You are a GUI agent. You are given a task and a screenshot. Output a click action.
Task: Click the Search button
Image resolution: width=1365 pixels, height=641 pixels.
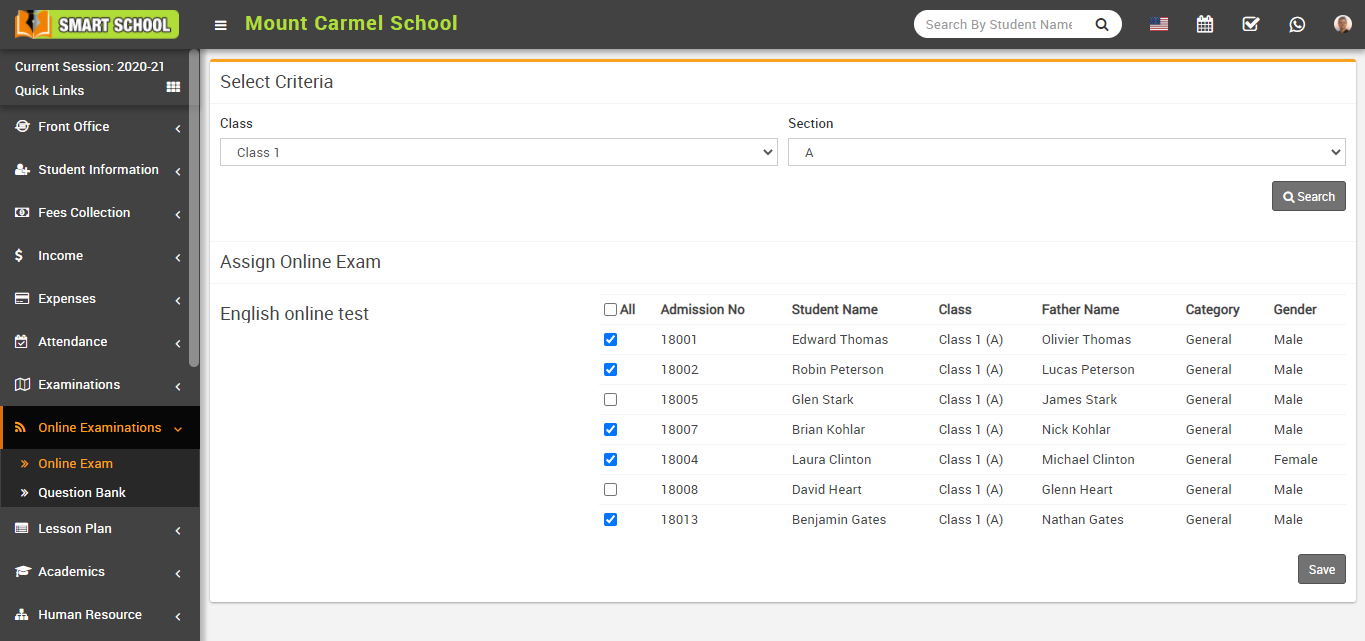click(1308, 196)
